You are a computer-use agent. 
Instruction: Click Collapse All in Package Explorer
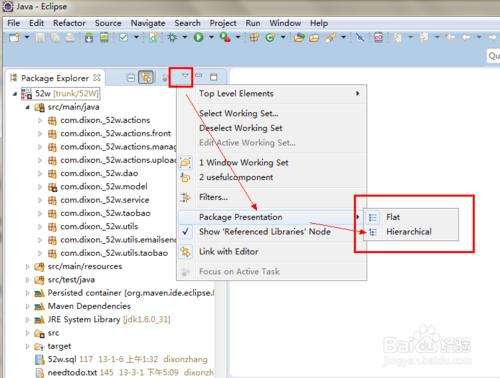(131, 77)
